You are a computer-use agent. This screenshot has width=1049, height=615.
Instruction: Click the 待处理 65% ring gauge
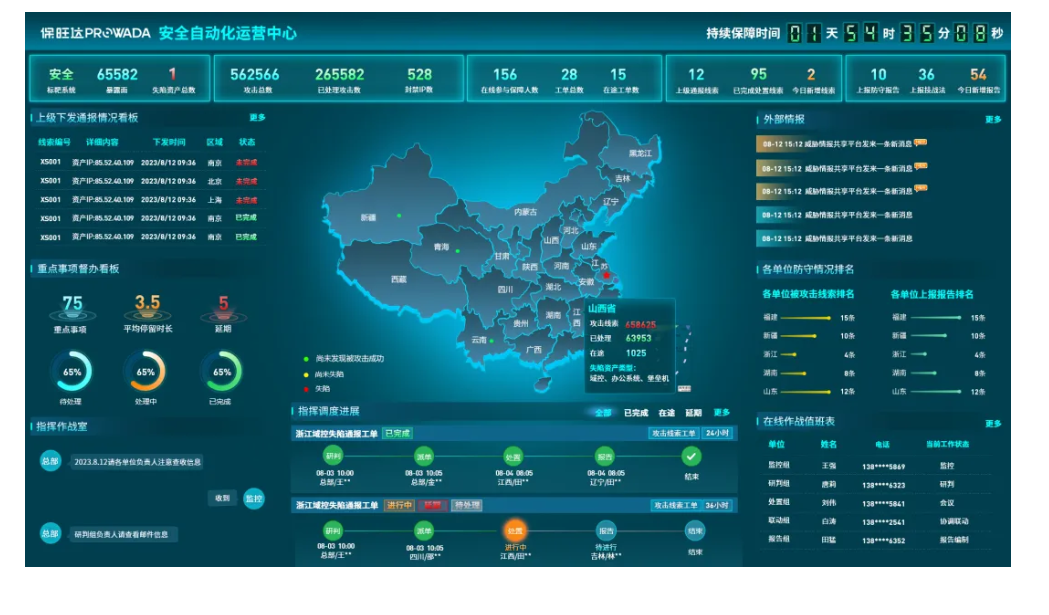[x=71, y=371]
